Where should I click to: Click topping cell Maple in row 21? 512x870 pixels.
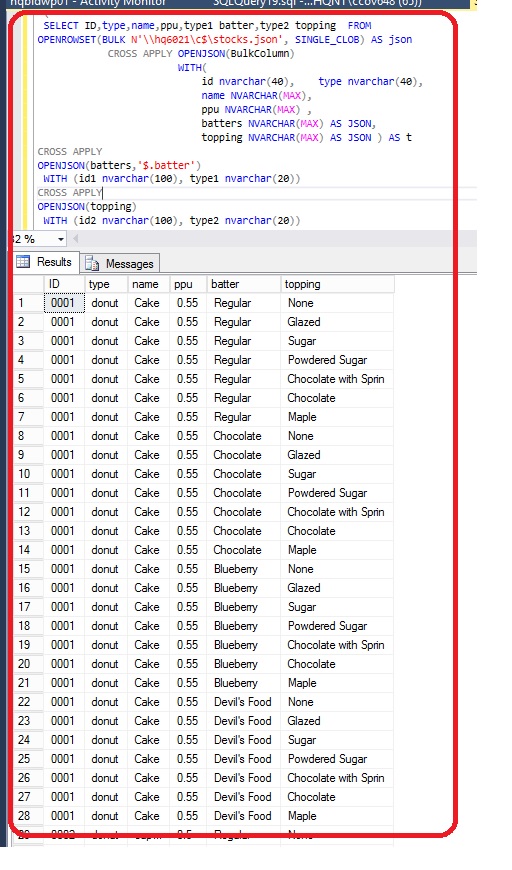click(337, 682)
